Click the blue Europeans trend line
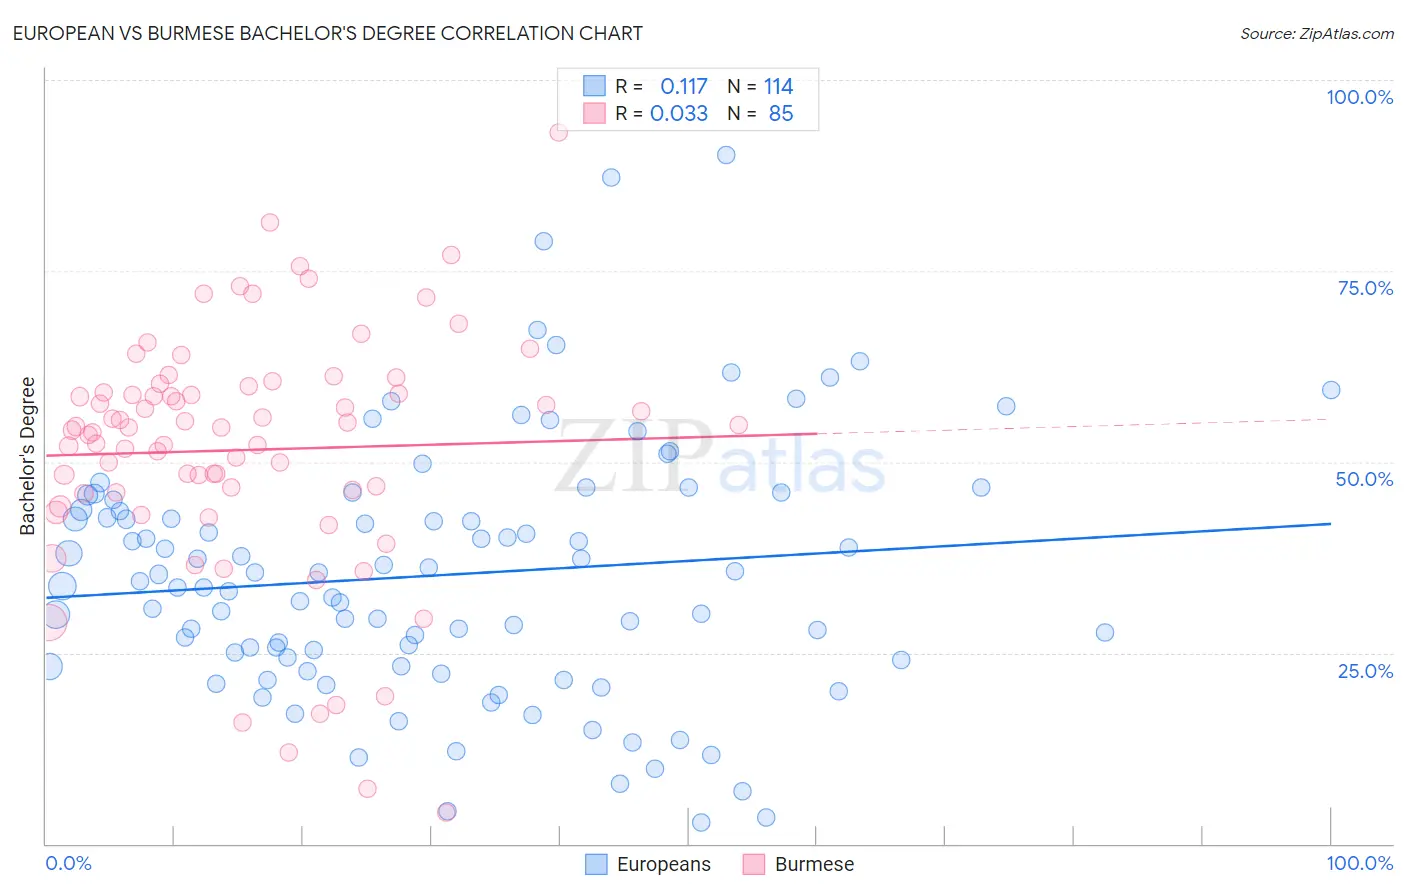Image resolution: width=1406 pixels, height=892 pixels. pyautogui.click(x=688, y=560)
